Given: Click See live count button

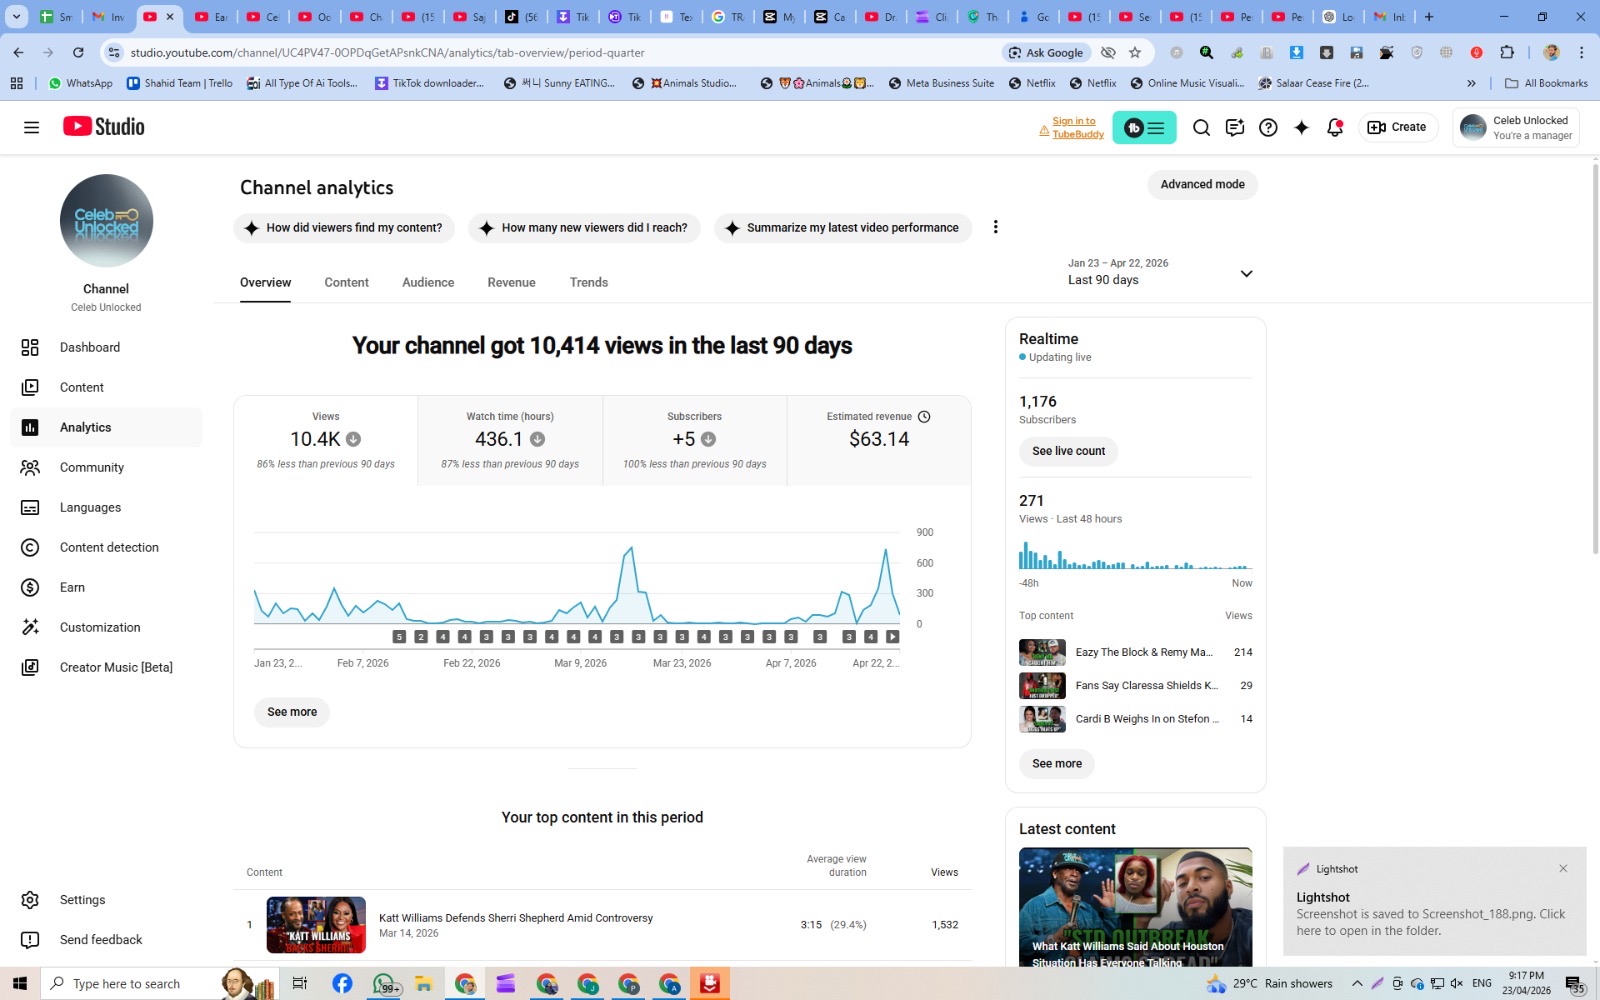Looking at the screenshot, I should pyautogui.click(x=1068, y=451).
